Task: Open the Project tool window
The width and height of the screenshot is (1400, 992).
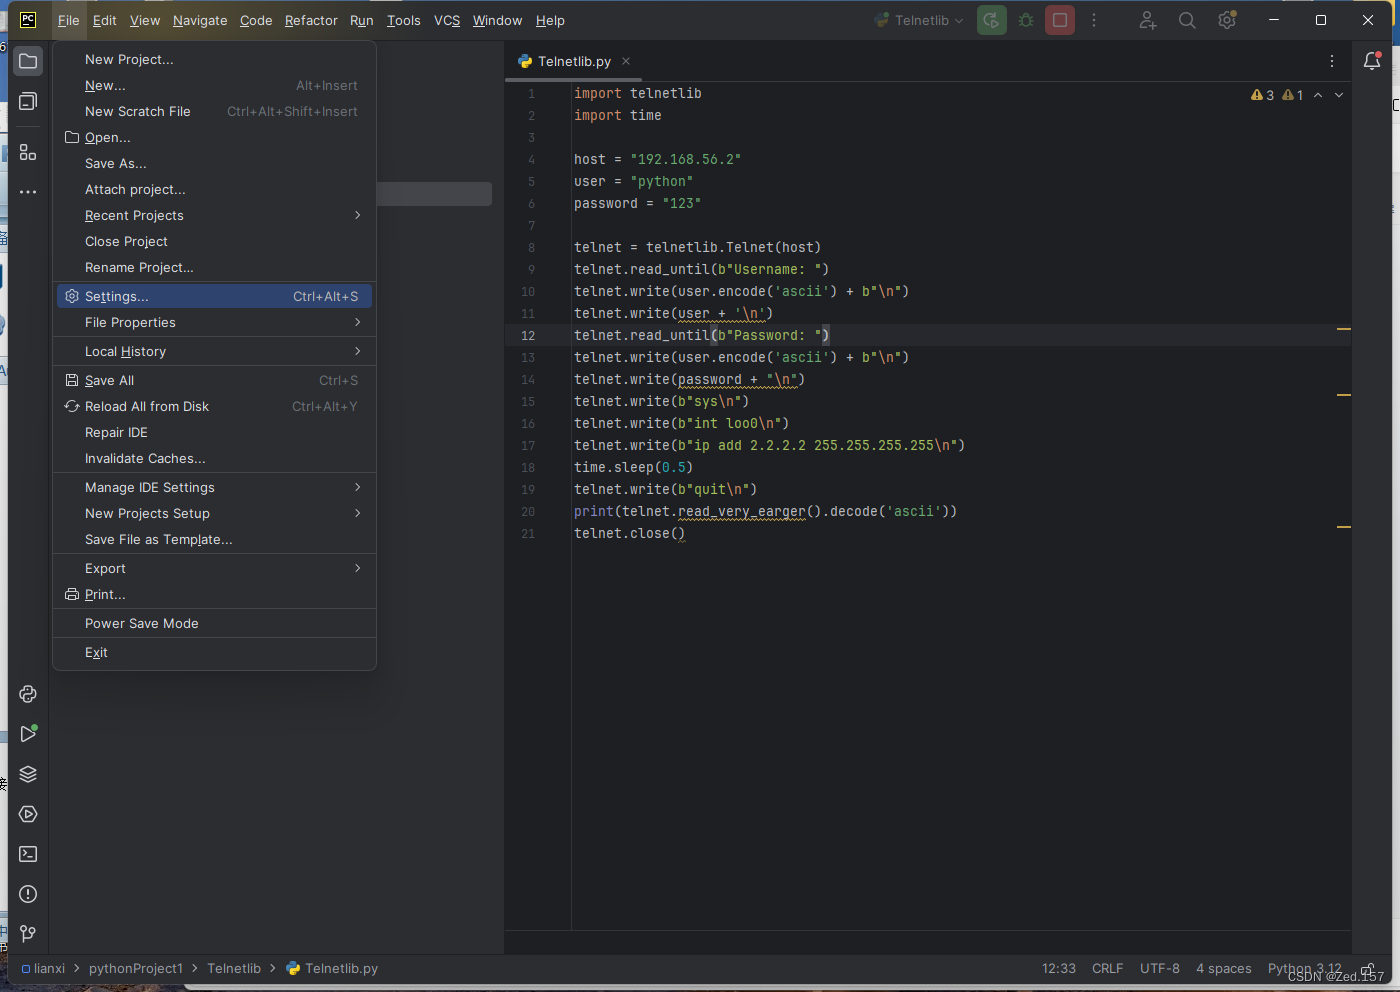Action: 27,60
